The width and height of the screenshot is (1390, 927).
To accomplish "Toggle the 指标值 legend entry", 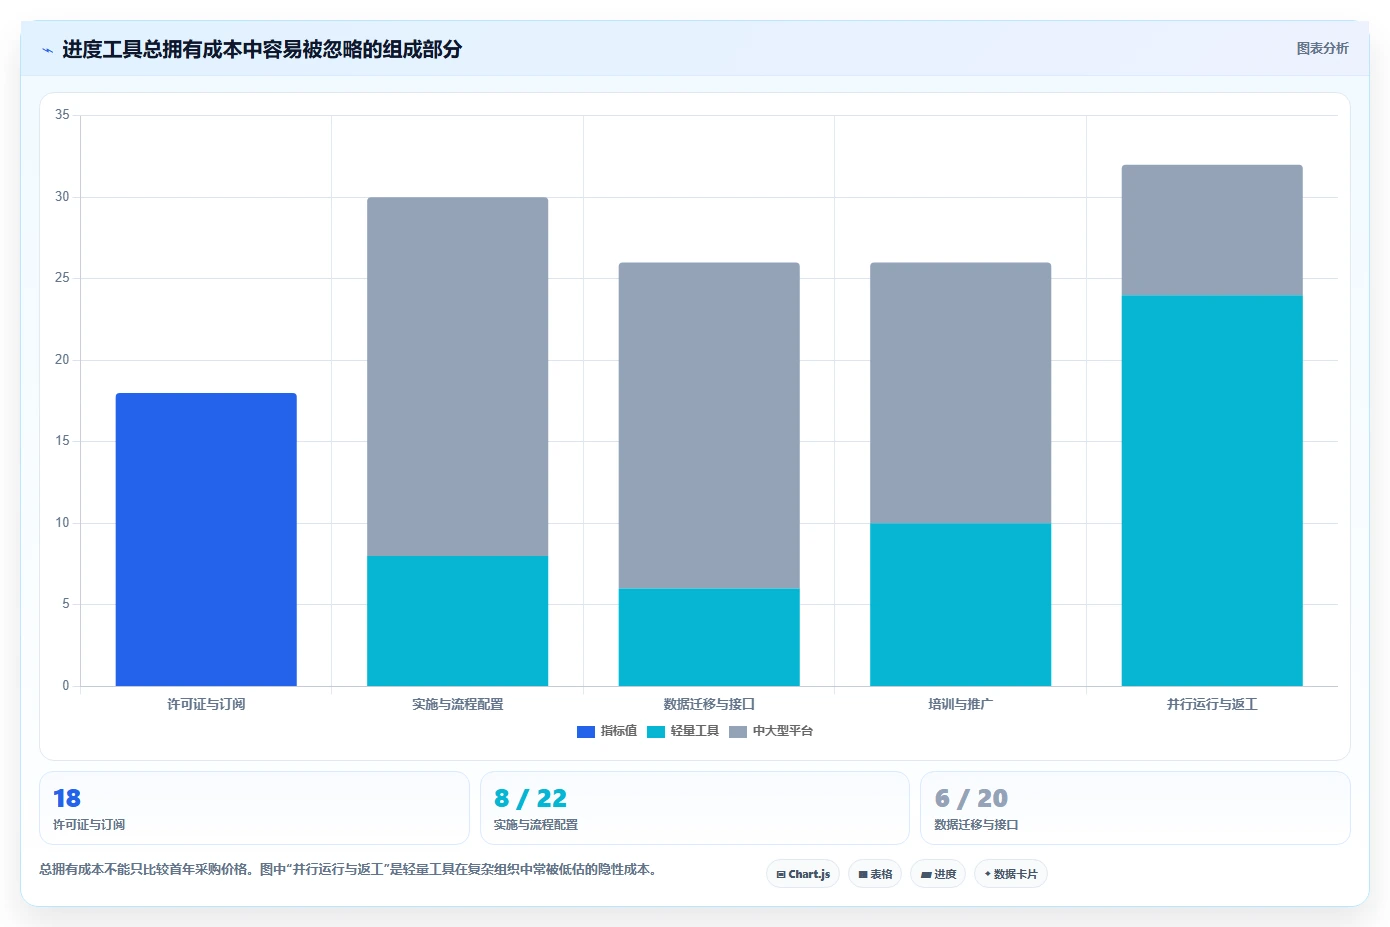I will tap(607, 731).
